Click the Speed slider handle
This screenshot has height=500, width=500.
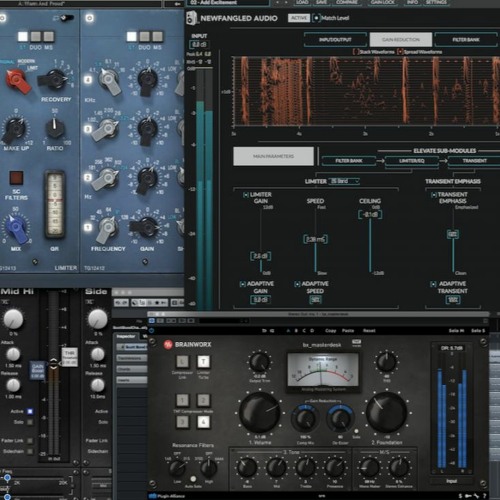pos(315,239)
